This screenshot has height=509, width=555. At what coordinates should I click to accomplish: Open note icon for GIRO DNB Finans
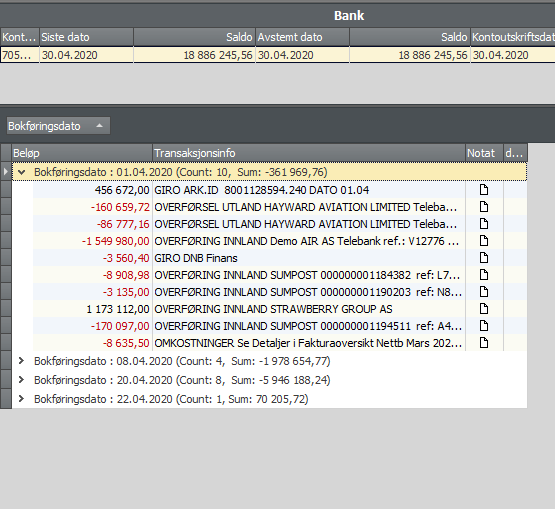(484, 258)
